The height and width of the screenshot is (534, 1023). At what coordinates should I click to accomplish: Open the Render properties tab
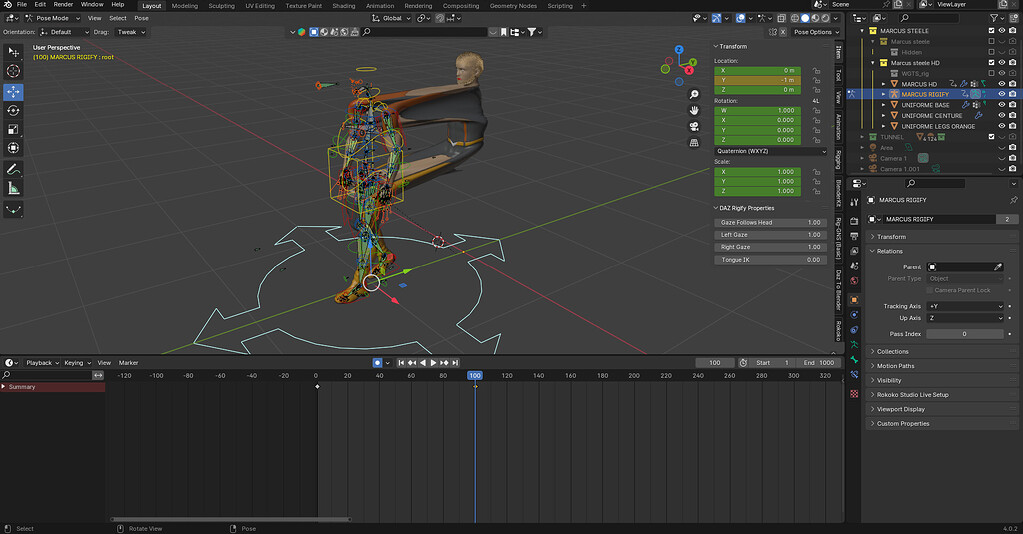point(854,221)
